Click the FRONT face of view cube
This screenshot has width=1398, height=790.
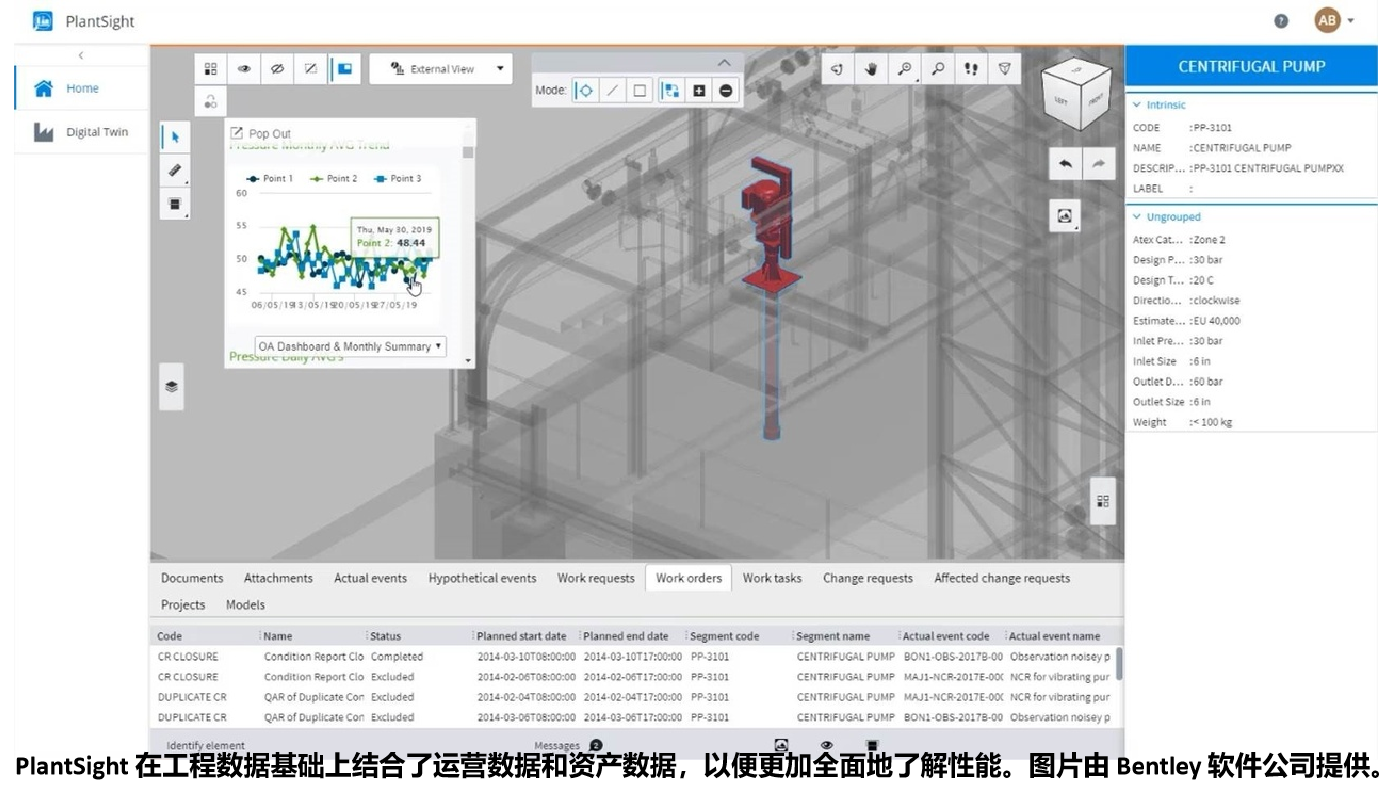(1097, 100)
